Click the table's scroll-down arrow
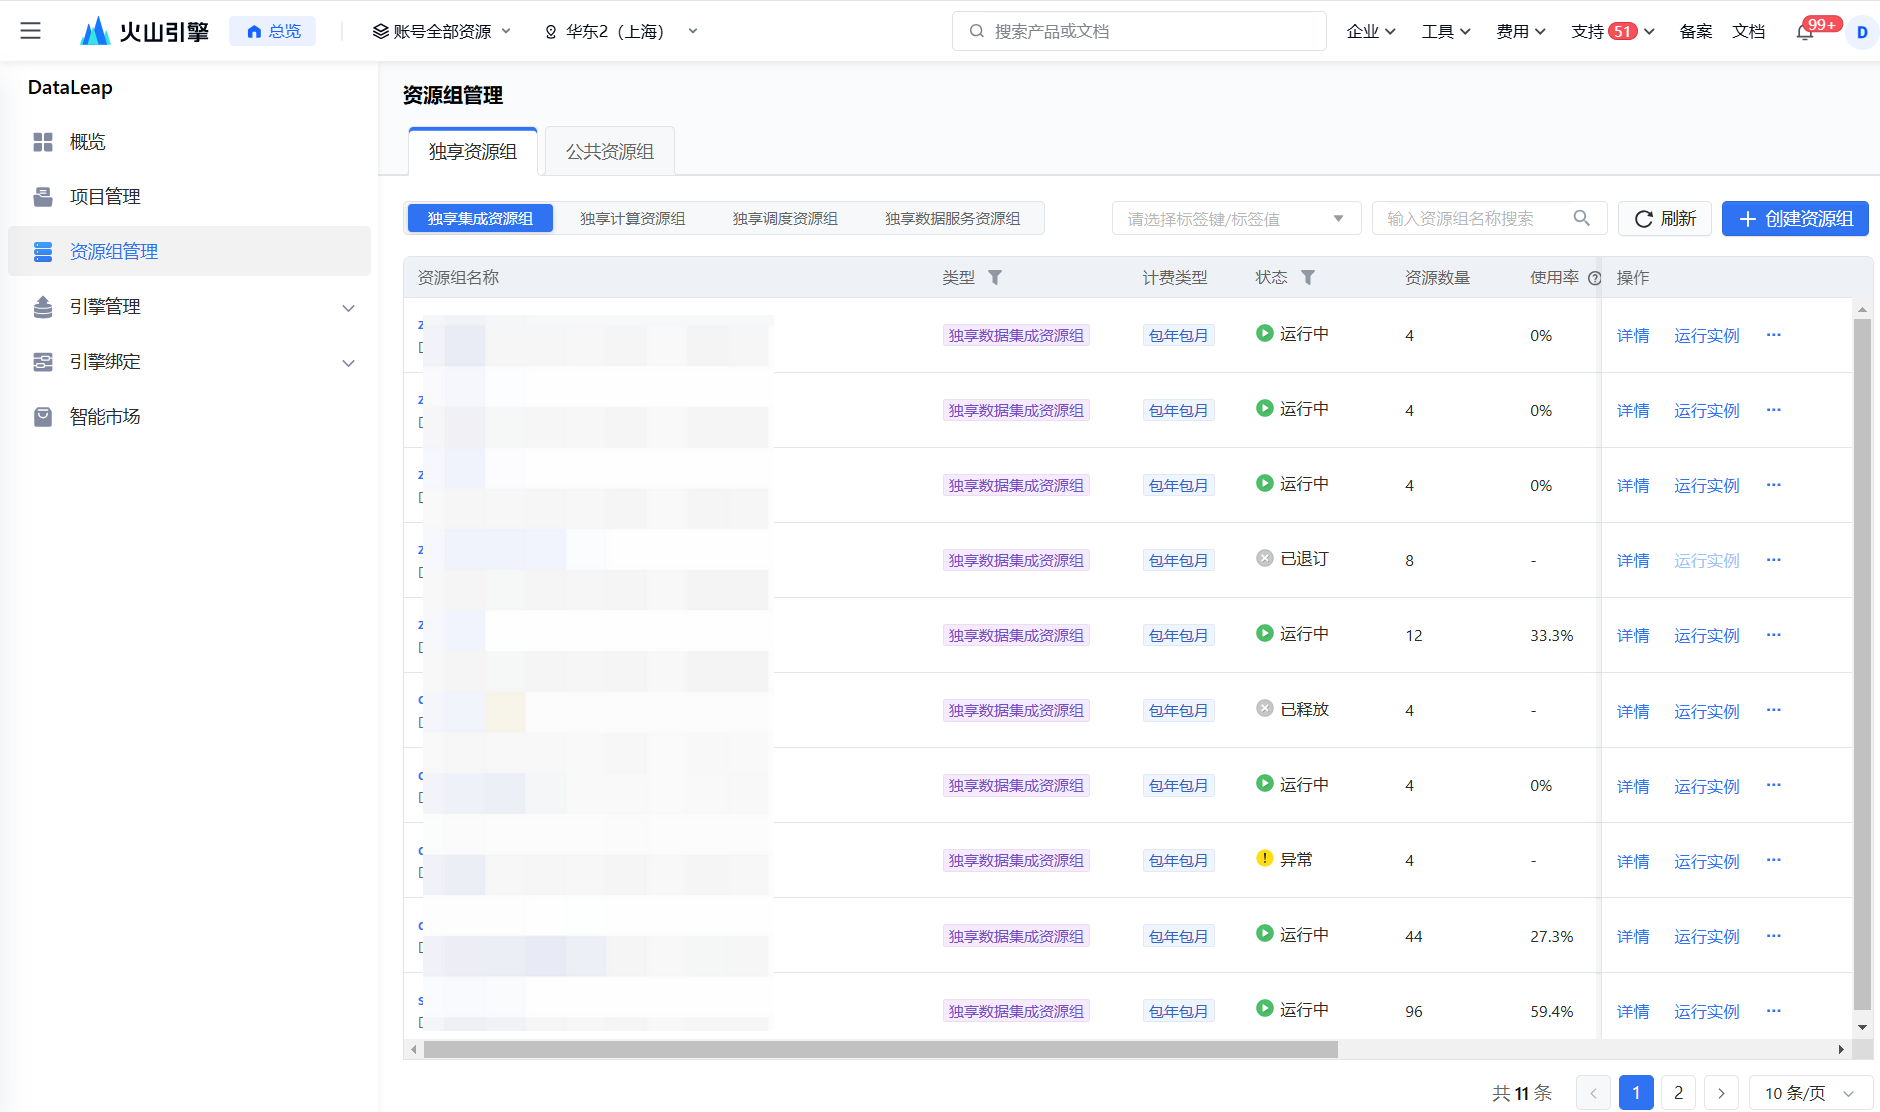 click(x=1862, y=1027)
